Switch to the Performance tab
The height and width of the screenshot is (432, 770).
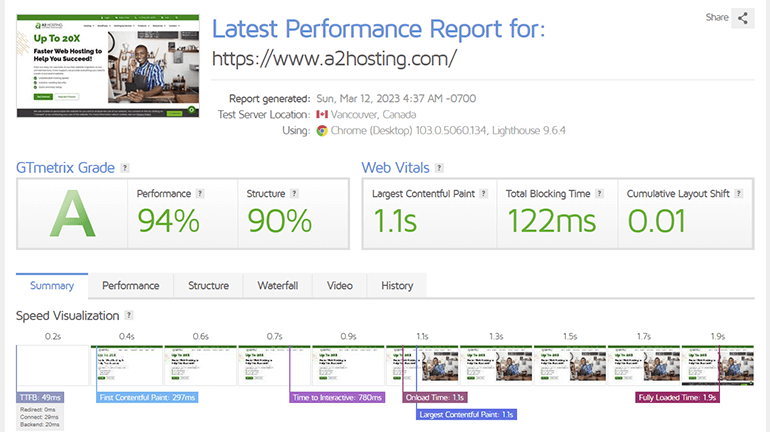click(131, 286)
